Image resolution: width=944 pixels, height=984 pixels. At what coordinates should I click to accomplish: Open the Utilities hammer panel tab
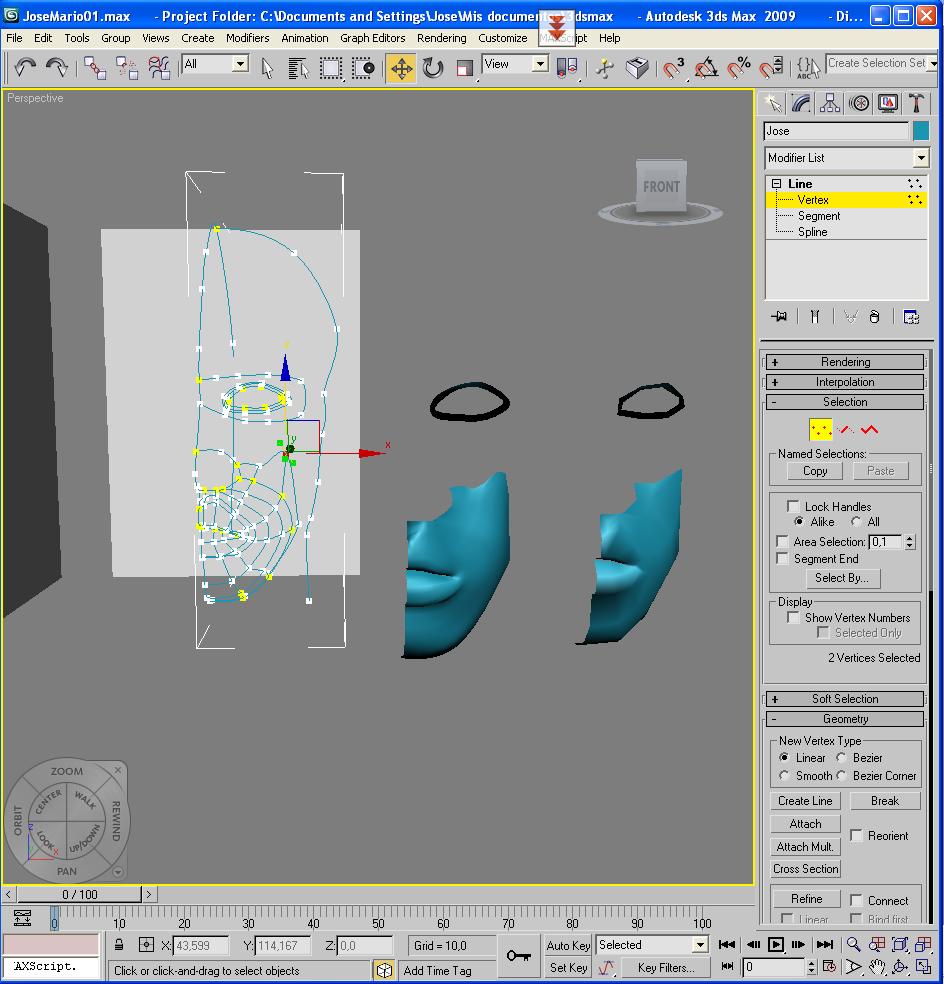916,104
